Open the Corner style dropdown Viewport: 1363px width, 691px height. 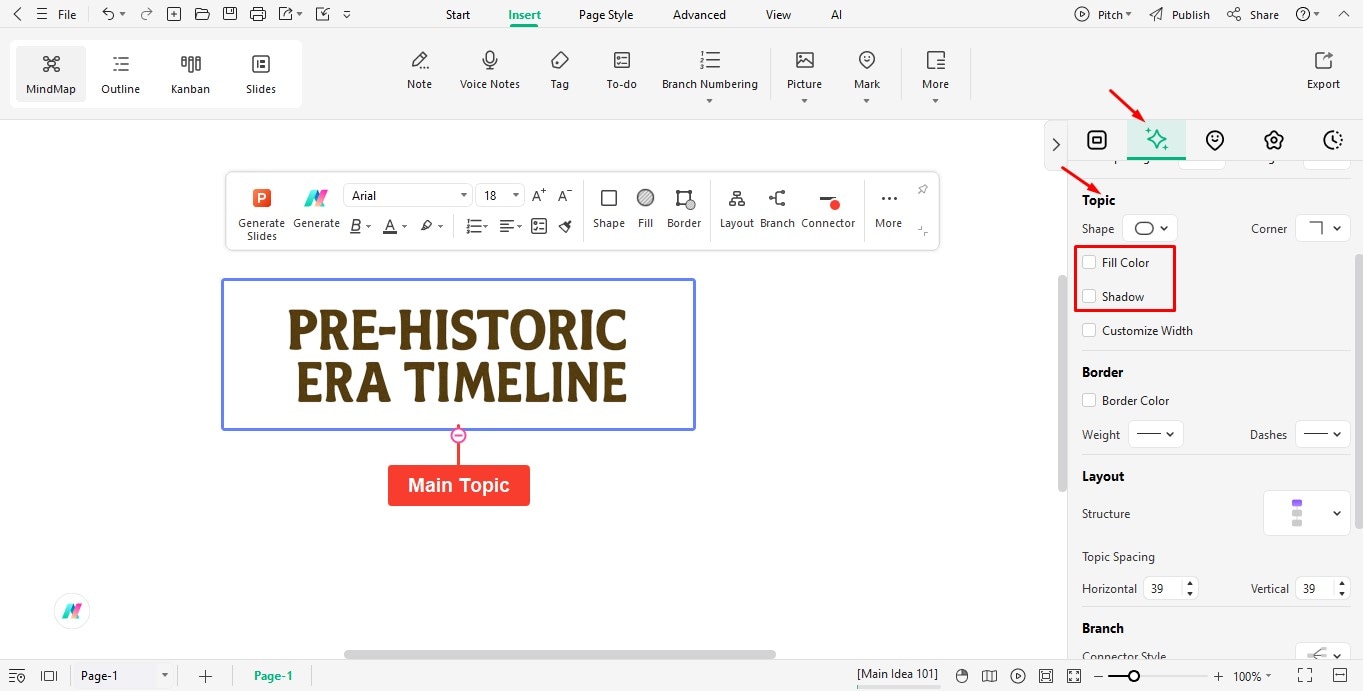coord(1322,228)
